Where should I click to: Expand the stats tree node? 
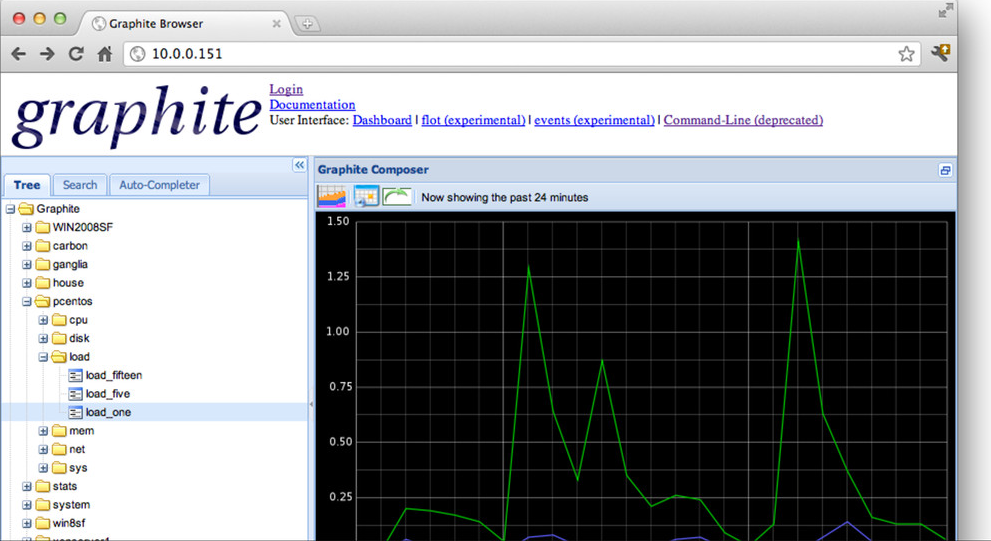coord(27,487)
